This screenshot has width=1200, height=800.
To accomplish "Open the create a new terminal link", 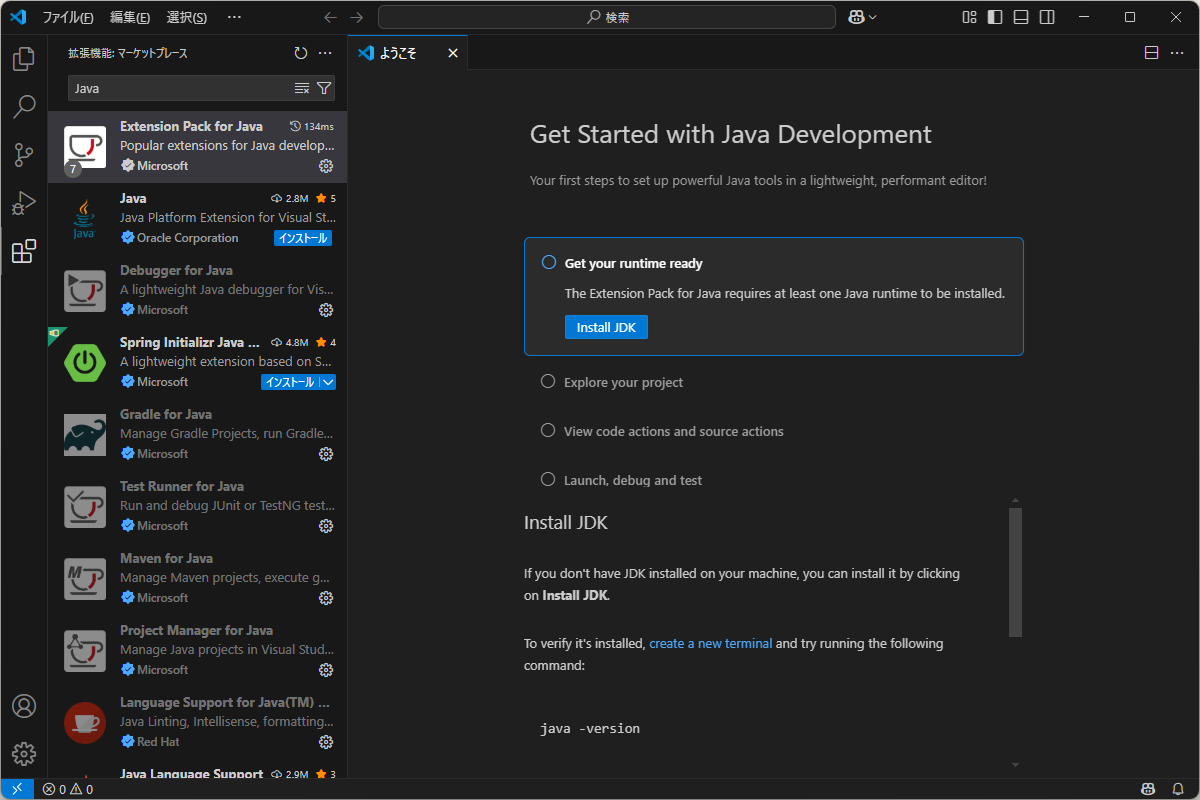I will pyautogui.click(x=710, y=643).
